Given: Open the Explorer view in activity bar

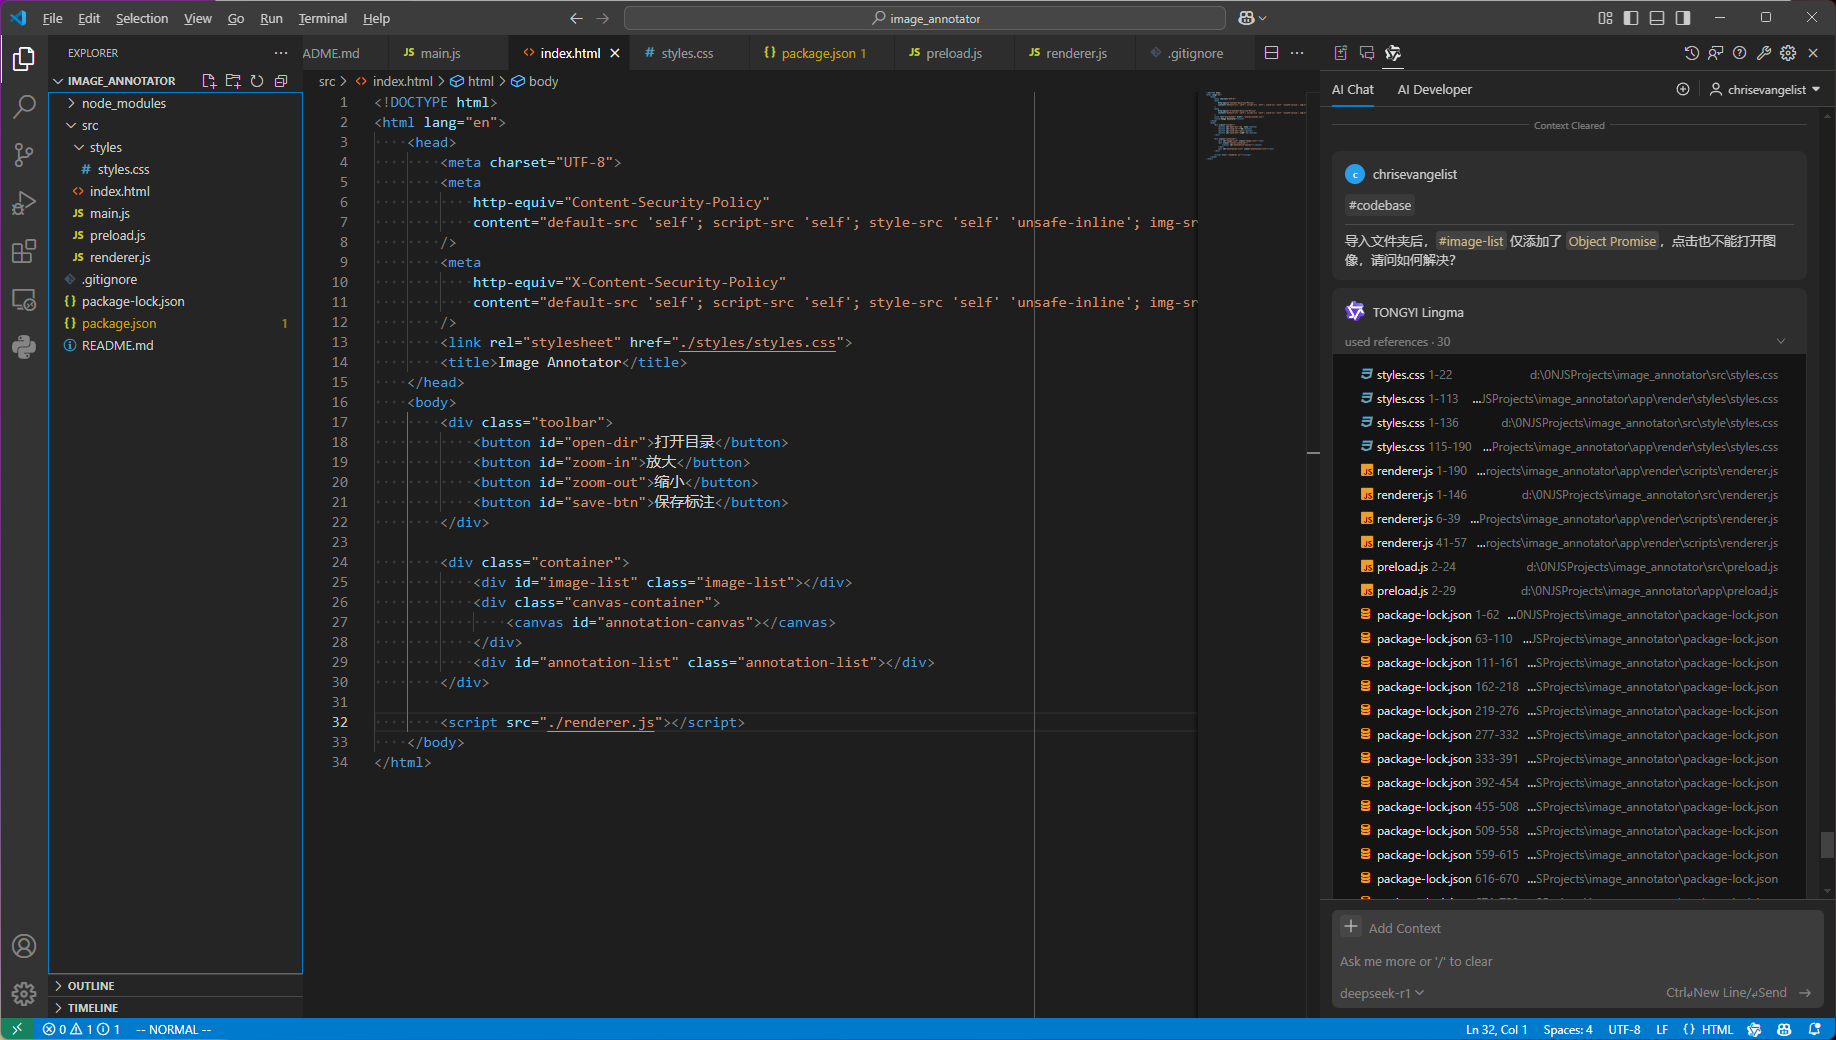Looking at the screenshot, I should (x=24, y=59).
